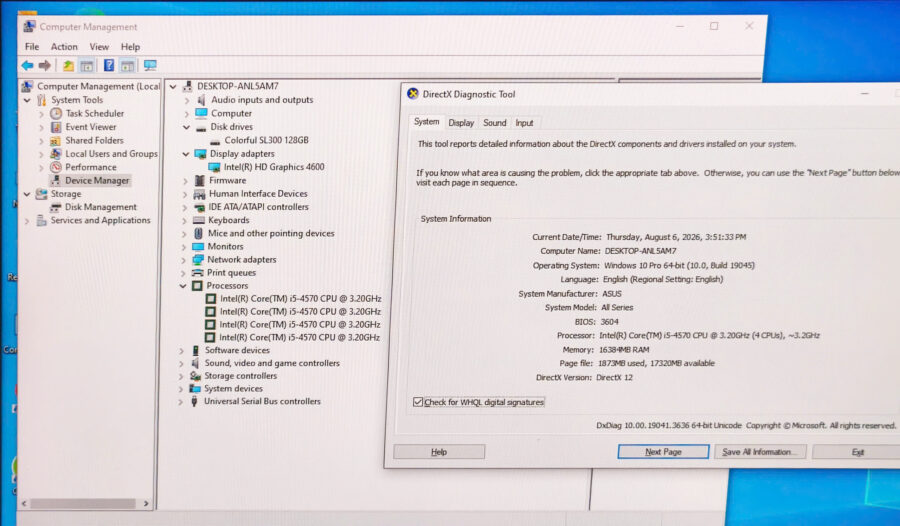Click the DirectX Diagnostic Tool title icon

pos(413,94)
